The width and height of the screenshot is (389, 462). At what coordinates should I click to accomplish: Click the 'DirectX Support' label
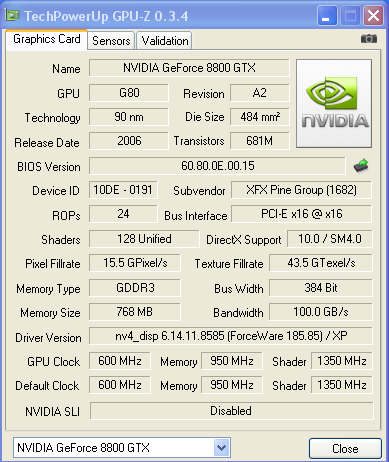[244, 240]
